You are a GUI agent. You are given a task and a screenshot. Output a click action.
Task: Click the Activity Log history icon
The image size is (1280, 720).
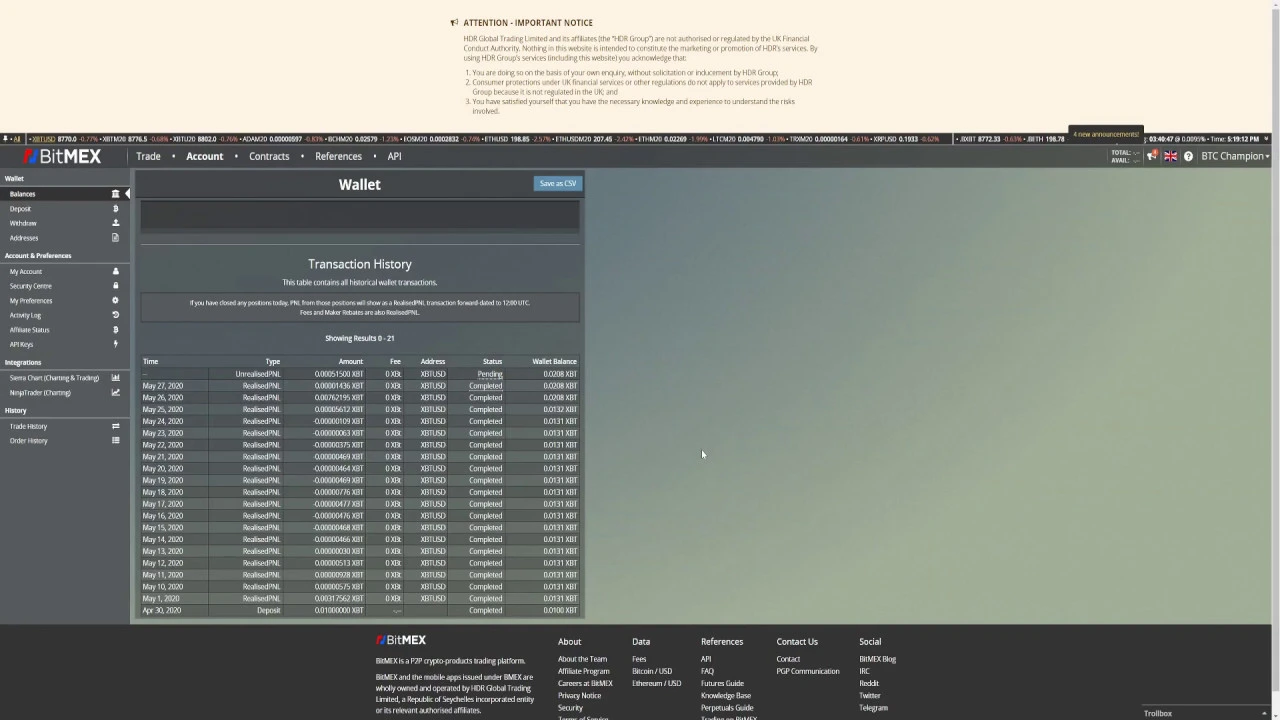click(x=115, y=315)
